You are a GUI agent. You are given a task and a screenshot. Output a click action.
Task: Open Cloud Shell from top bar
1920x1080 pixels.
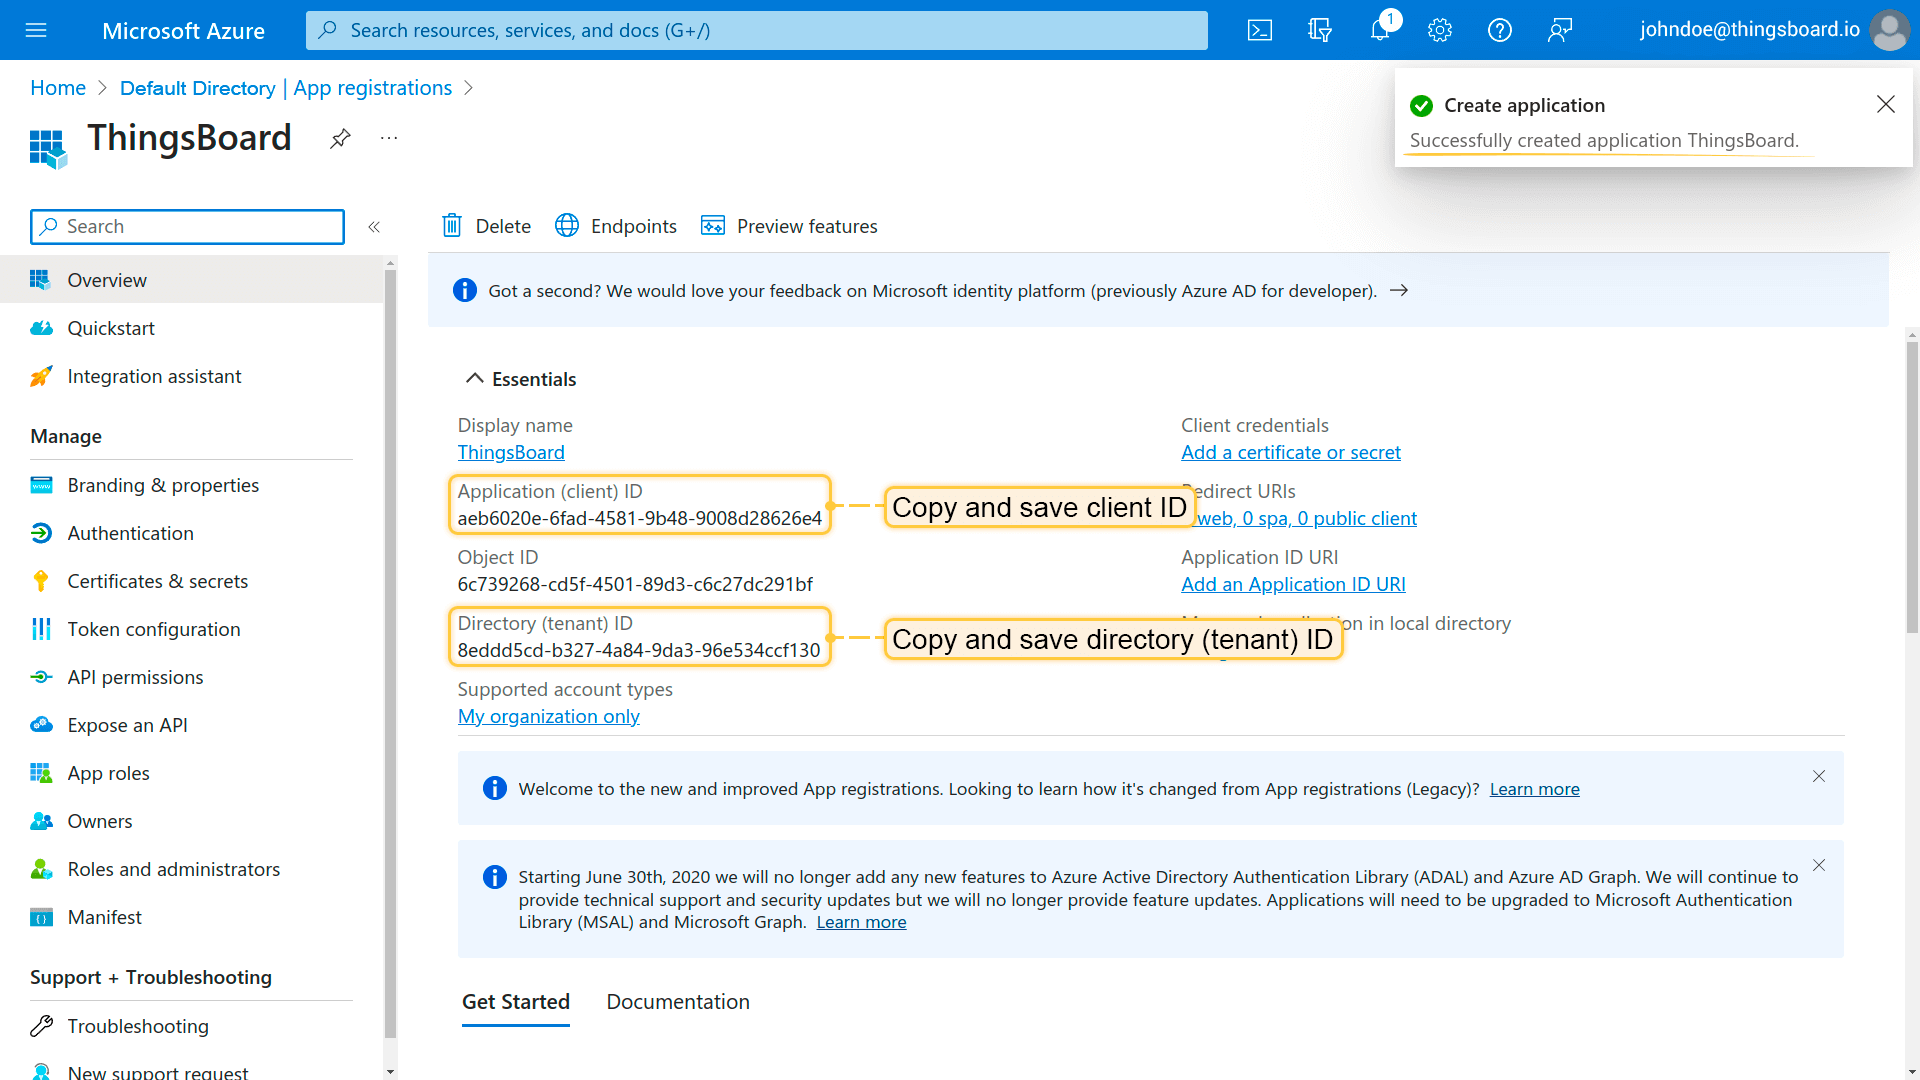pos(1260,30)
